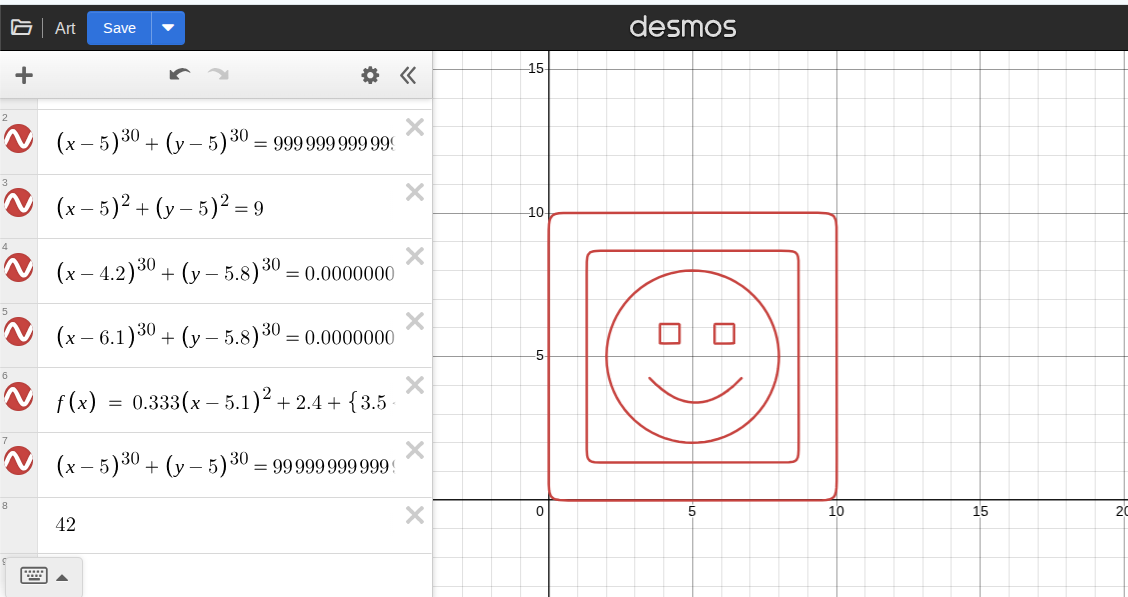Hide the f(x) smile curve expression
The image size is (1128, 597).
pyautogui.click(x=18, y=397)
